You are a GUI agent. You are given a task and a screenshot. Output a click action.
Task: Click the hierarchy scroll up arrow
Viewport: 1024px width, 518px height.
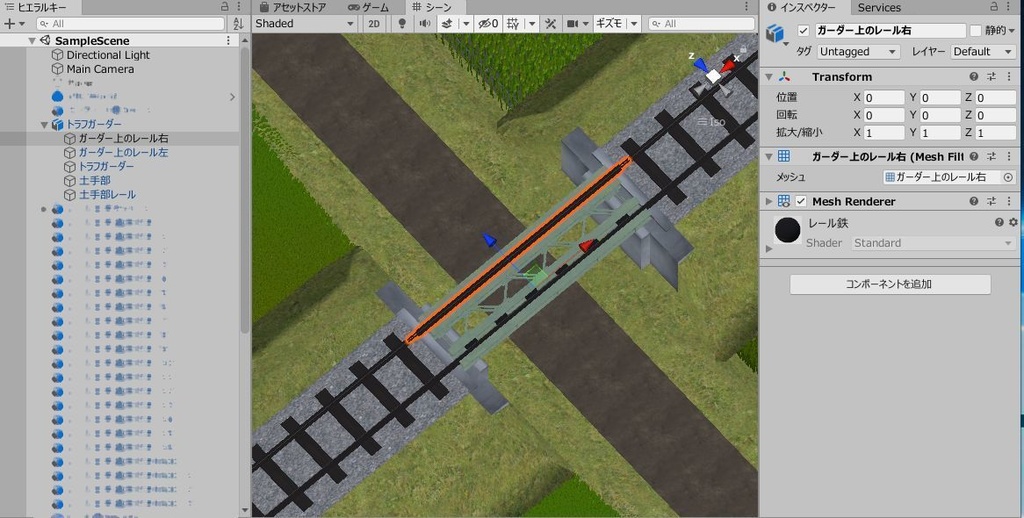245,40
